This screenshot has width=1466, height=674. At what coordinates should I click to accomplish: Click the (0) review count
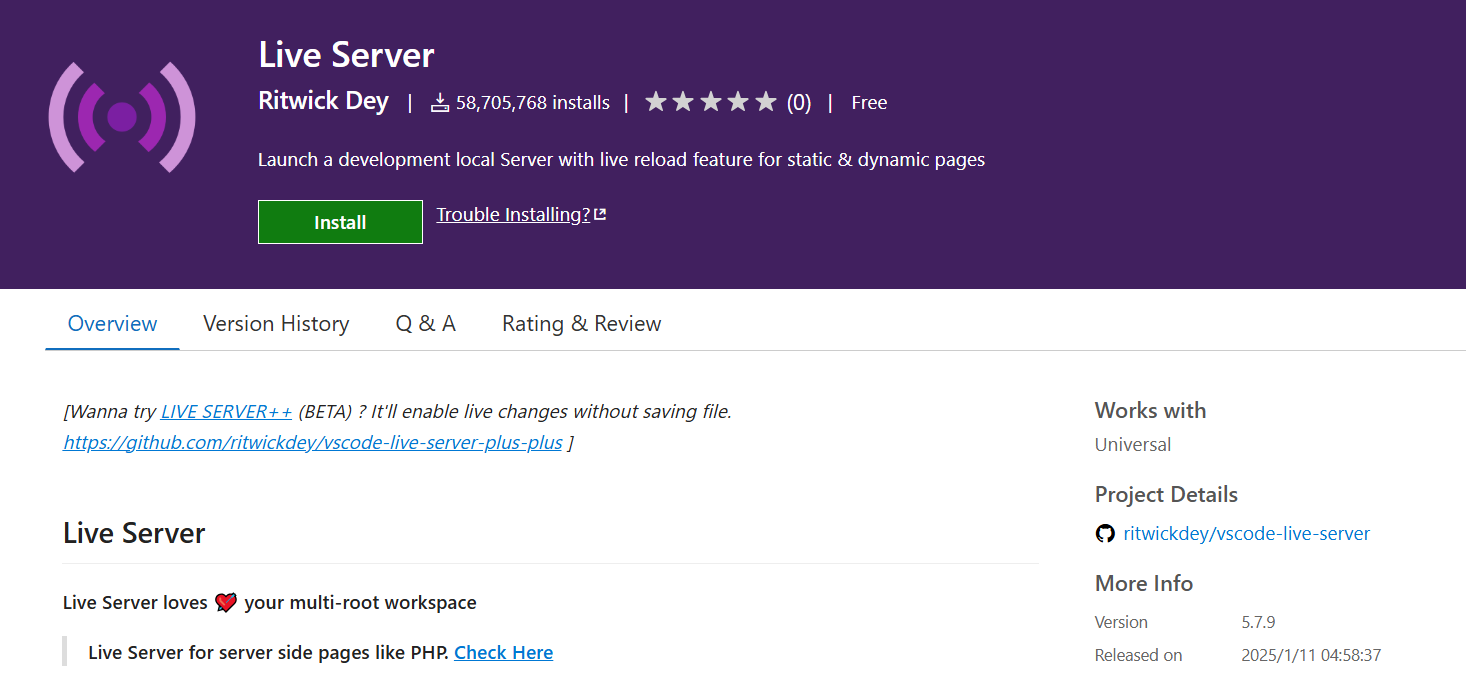tap(799, 102)
